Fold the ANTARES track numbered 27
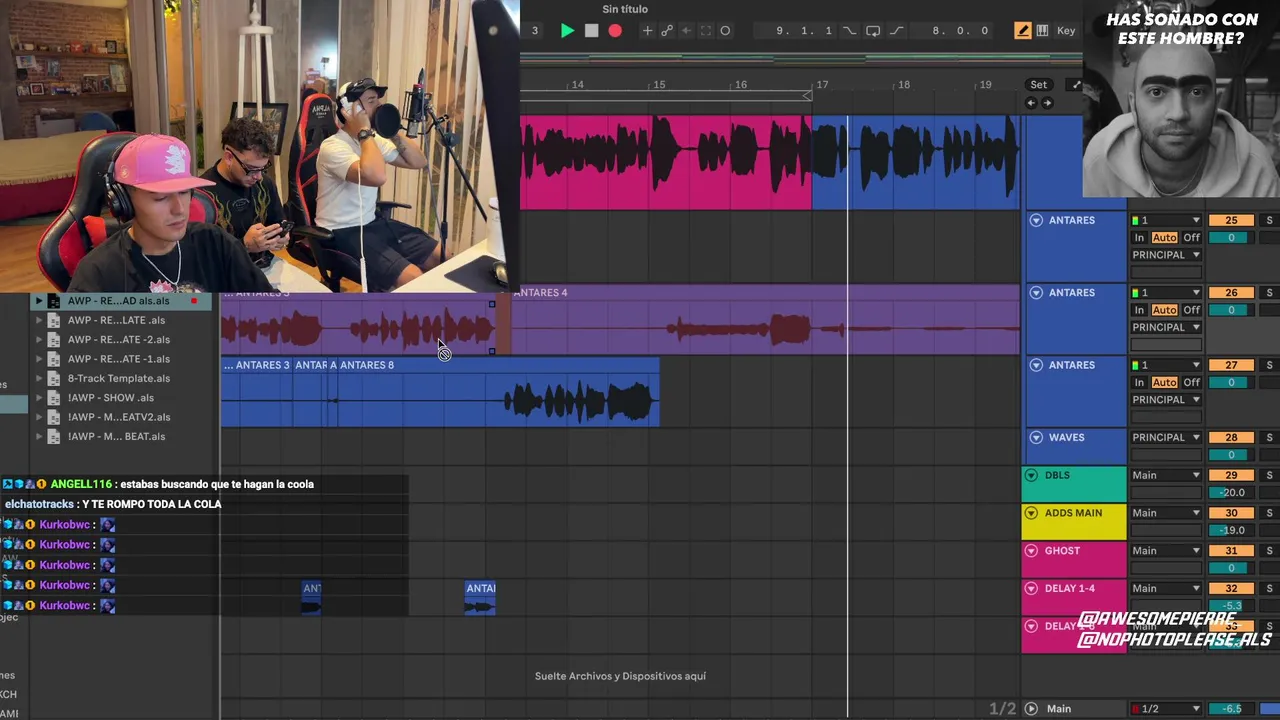The height and width of the screenshot is (720, 1280). coord(1036,365)
